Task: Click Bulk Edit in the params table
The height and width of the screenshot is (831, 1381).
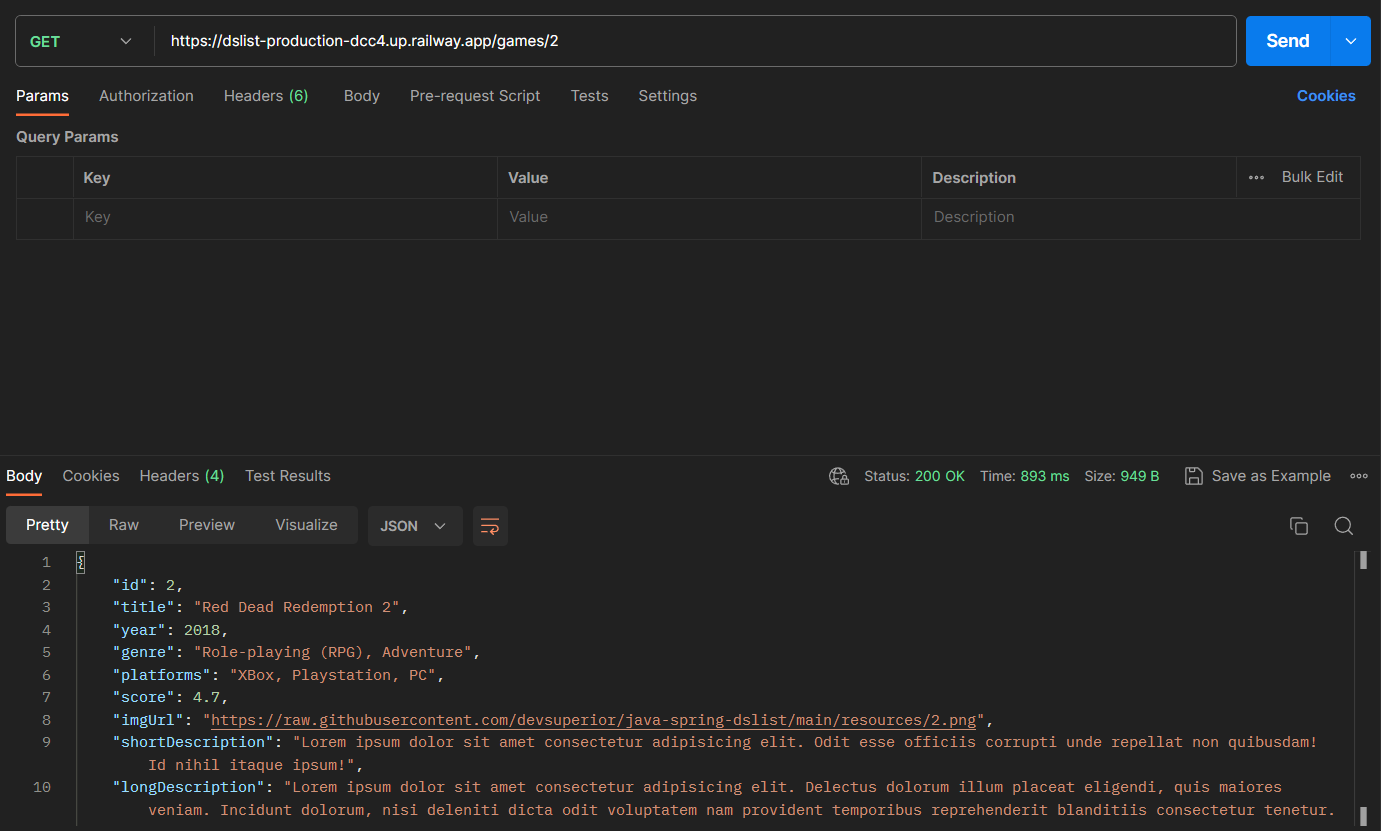Action: coord(1312,177)
